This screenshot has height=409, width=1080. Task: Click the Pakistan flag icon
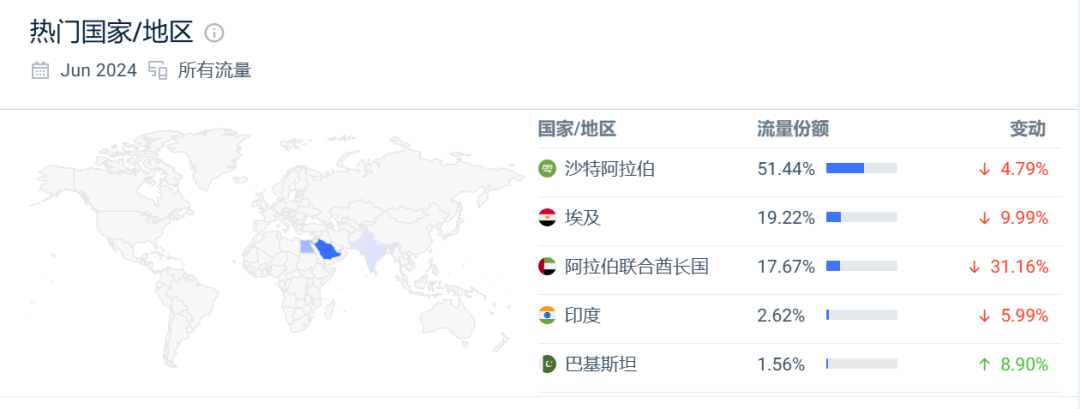[x=547, y=364]
